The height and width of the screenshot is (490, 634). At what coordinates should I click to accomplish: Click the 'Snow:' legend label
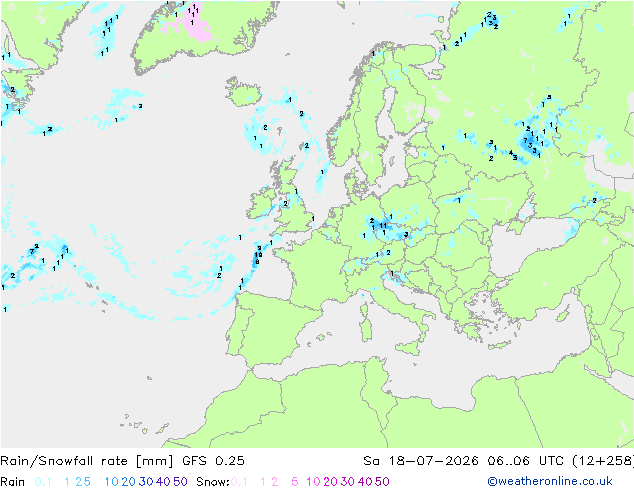213,482
